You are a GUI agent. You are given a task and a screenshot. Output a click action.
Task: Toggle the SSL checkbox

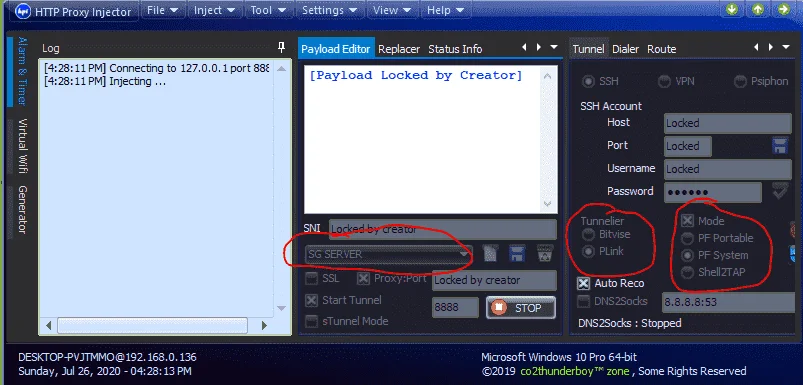pos(311,279)
